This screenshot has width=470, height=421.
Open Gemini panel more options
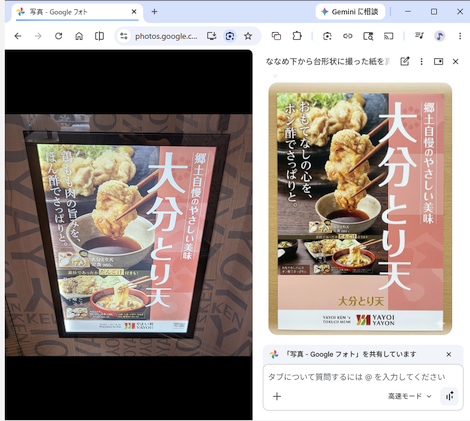421,61
